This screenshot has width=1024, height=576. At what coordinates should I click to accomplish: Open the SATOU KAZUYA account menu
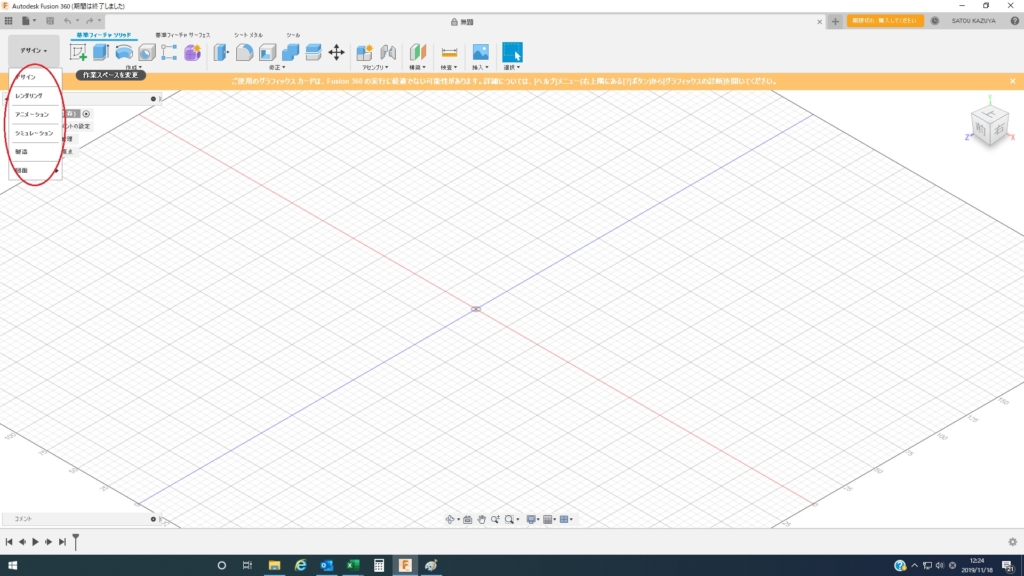(x=973, y=21)
